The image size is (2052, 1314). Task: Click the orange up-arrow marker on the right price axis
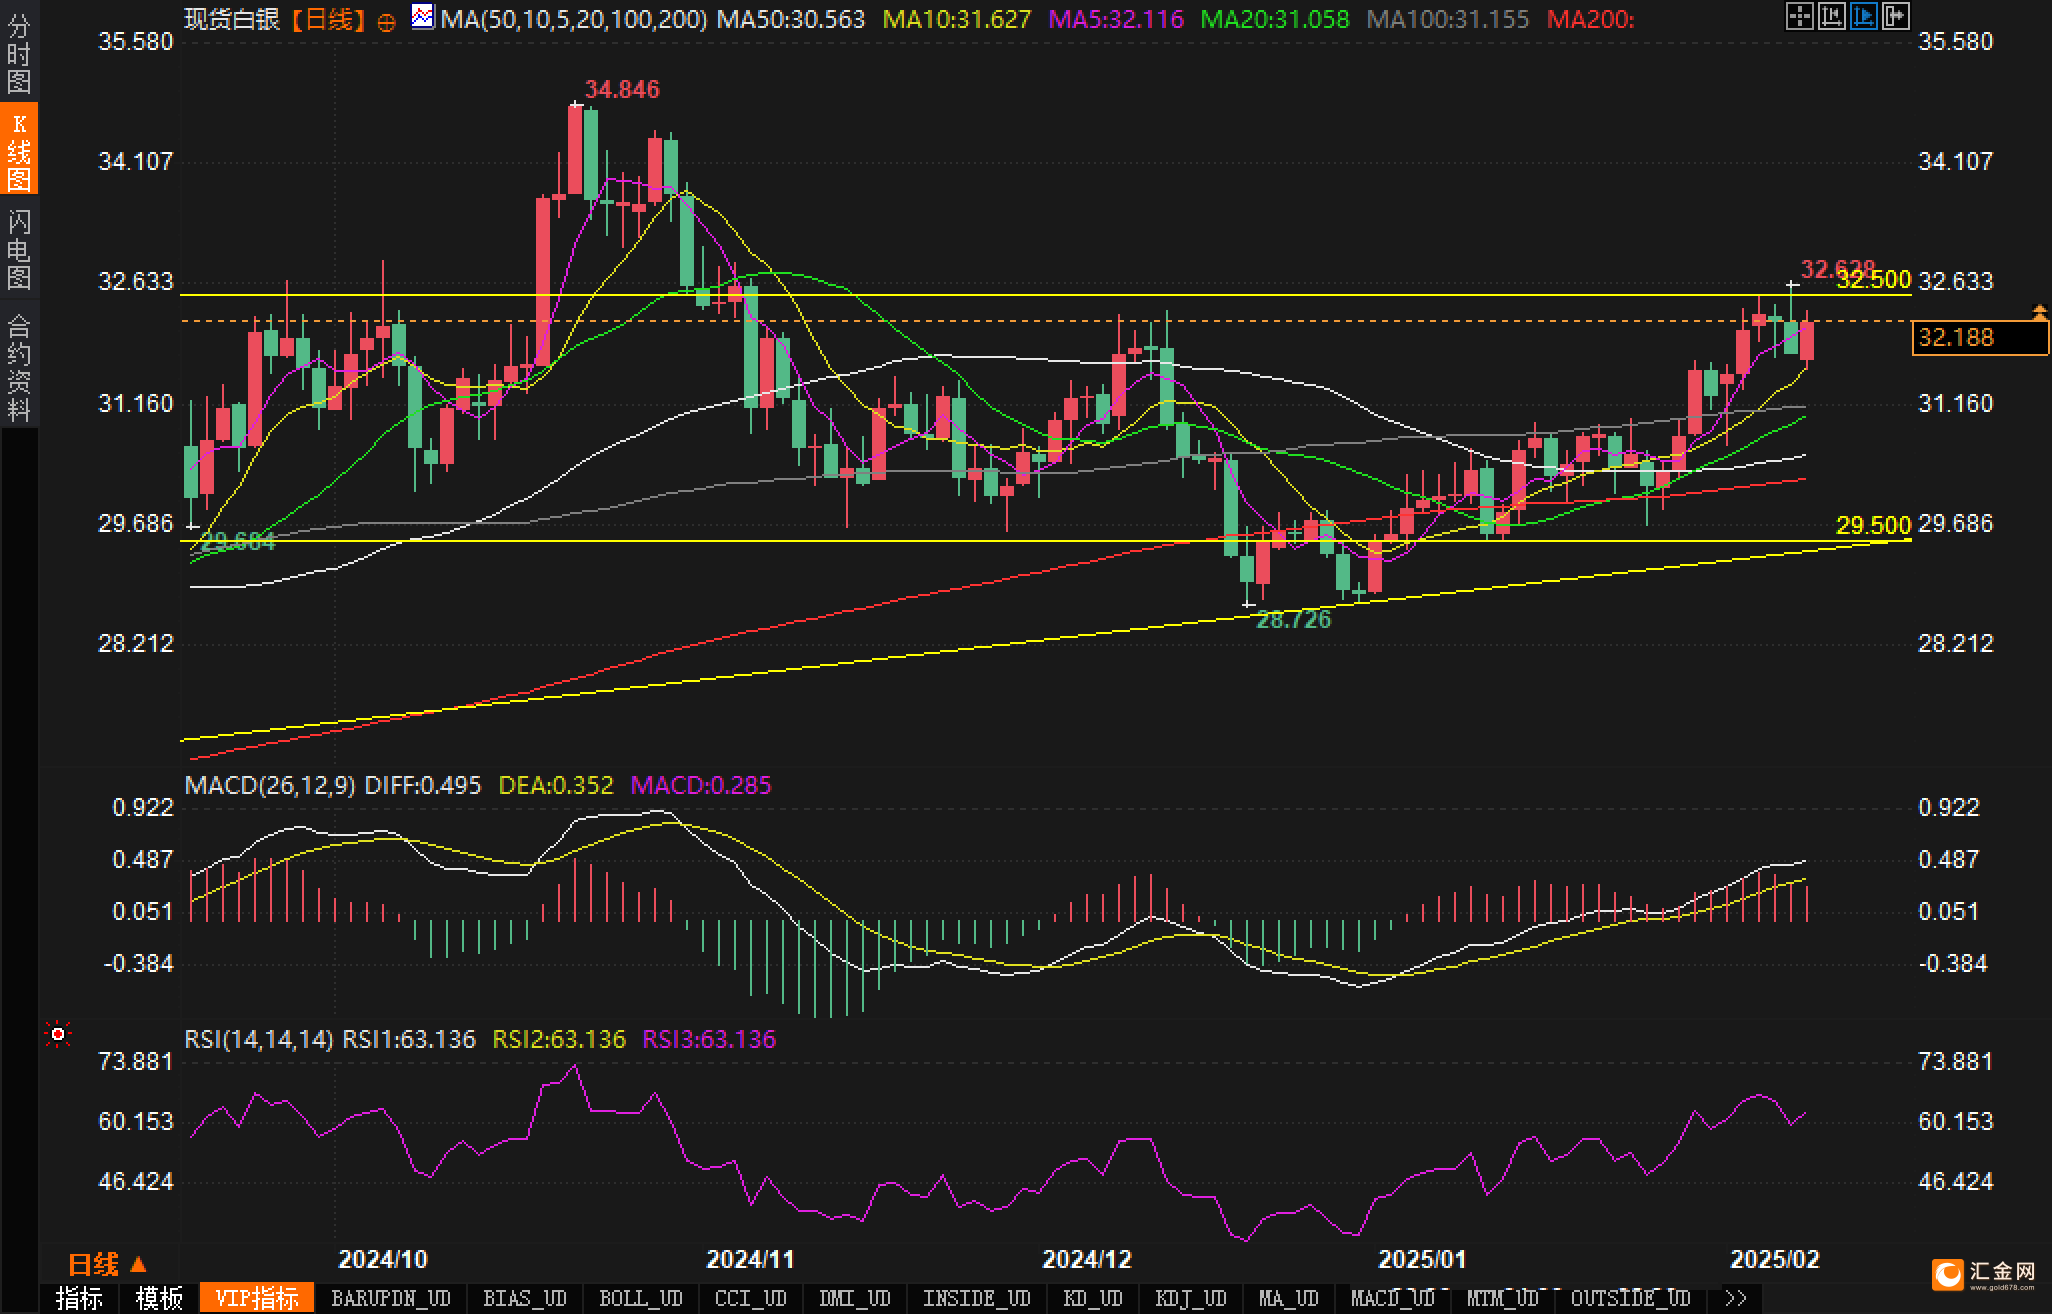point(2039,312)
